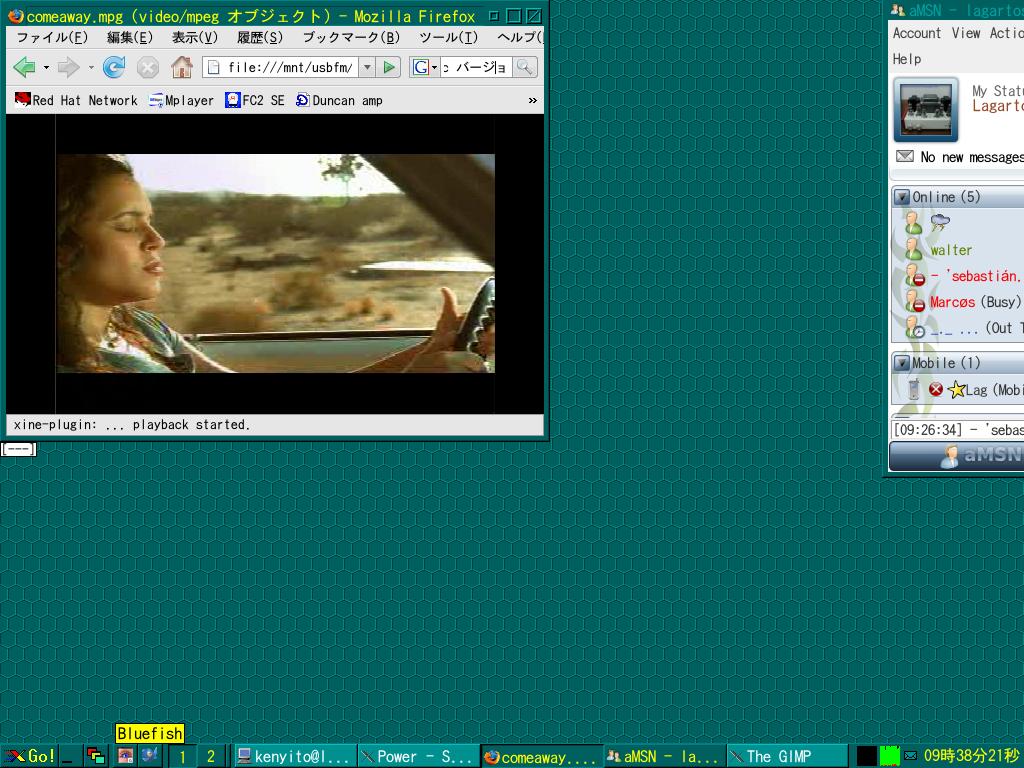Show more bookmarks via chevron overflow
This screenshot has height=768, width=1024.
pos(532,100)
